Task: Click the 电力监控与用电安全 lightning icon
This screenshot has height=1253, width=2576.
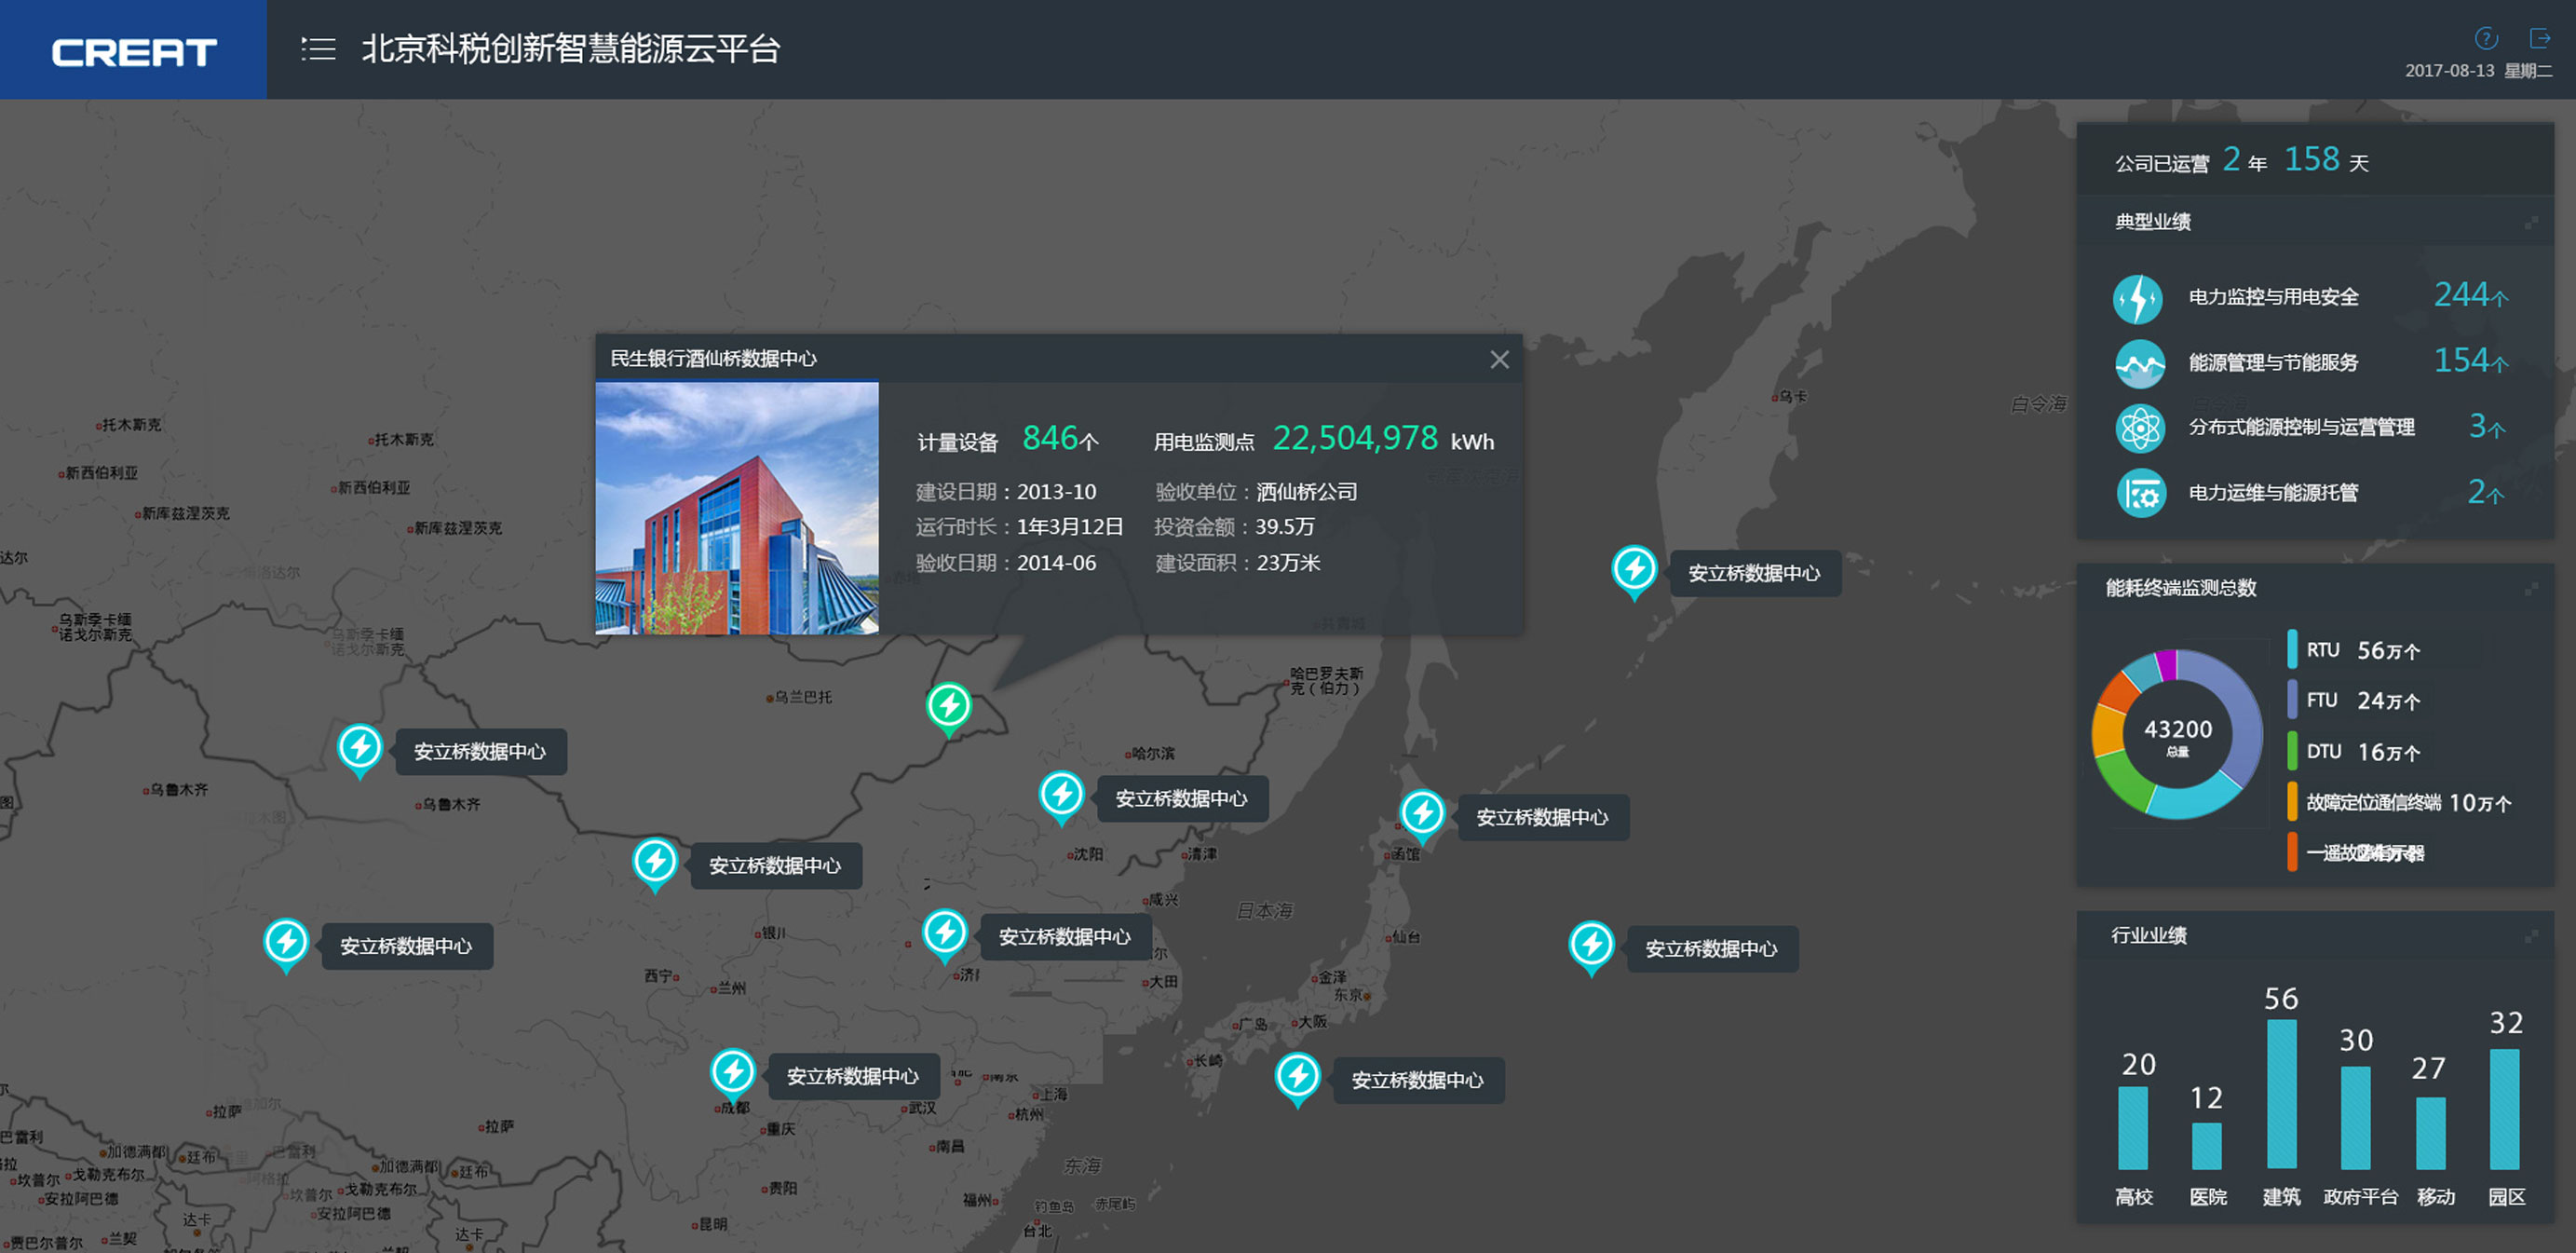Action: pyautogui.click(x=2138, y=298)
